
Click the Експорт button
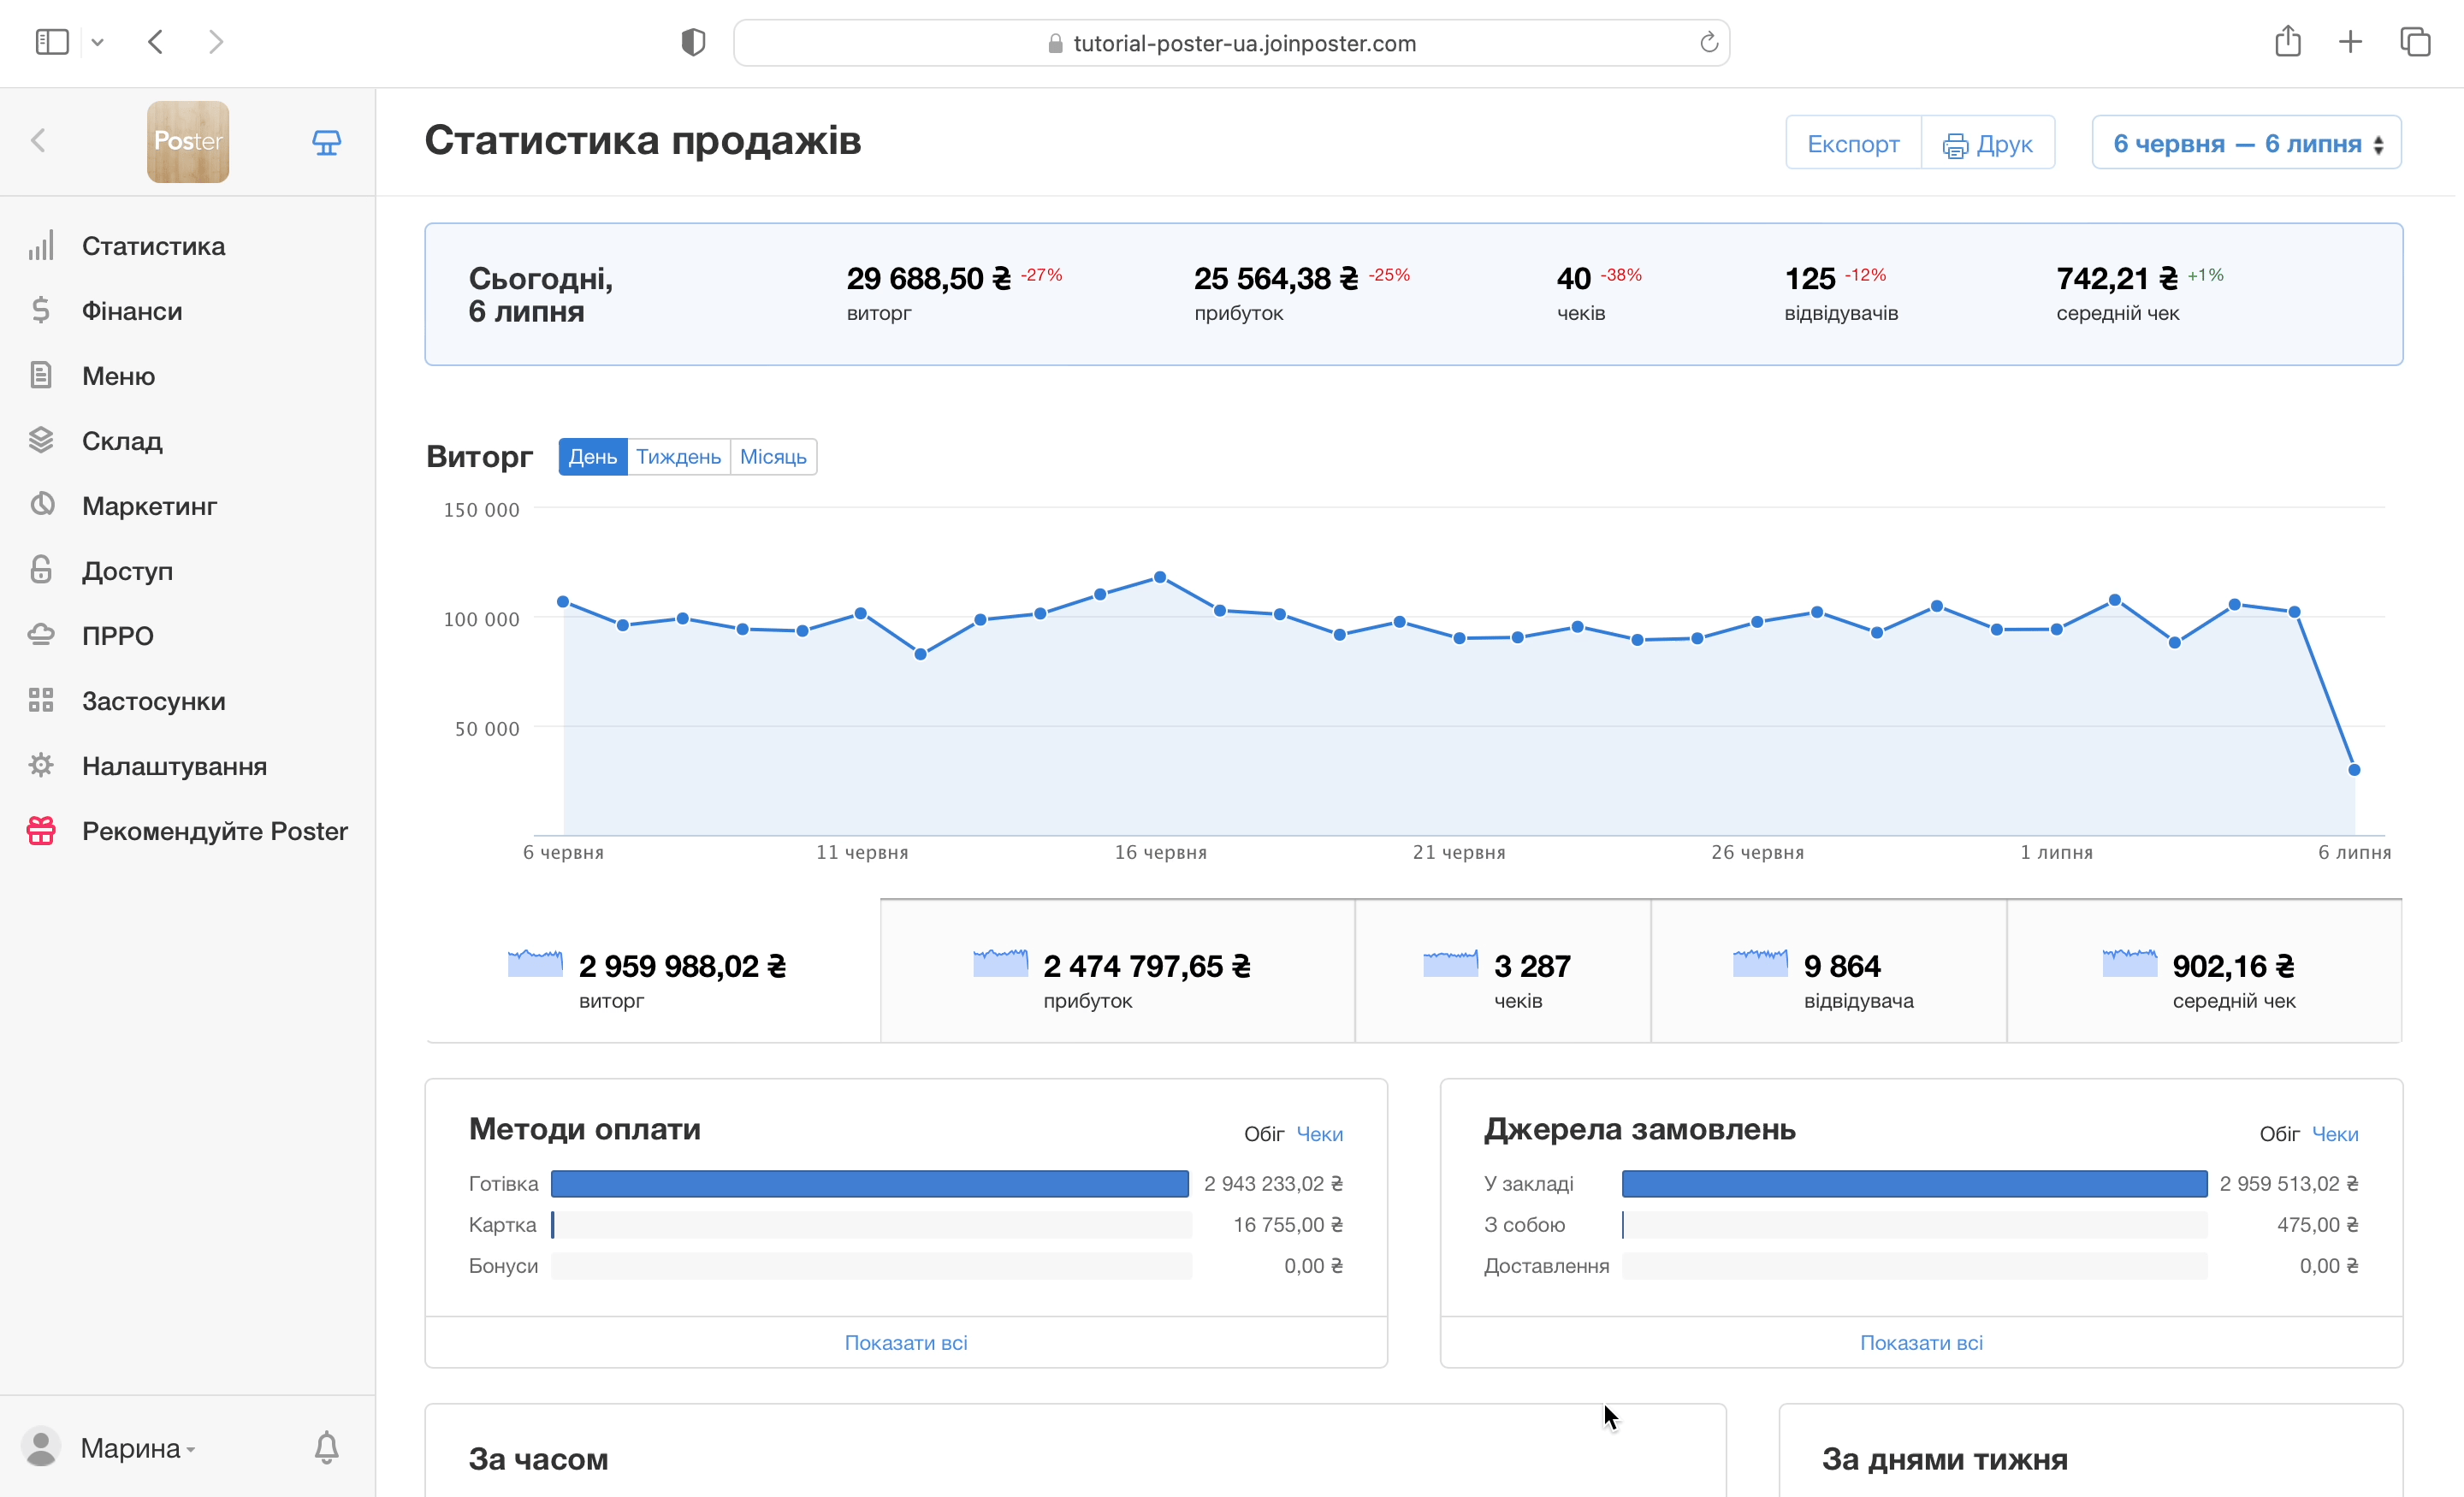point(1852,143)
